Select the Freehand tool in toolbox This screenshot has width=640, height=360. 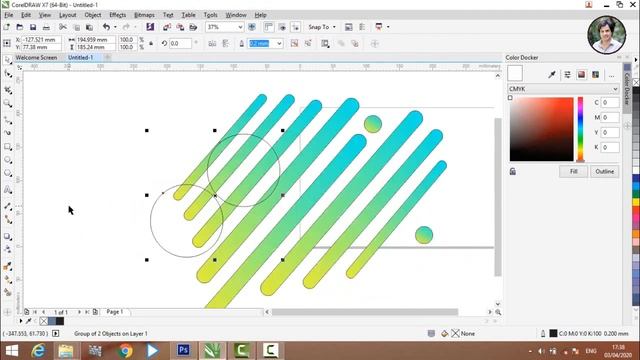pos(7,120)
